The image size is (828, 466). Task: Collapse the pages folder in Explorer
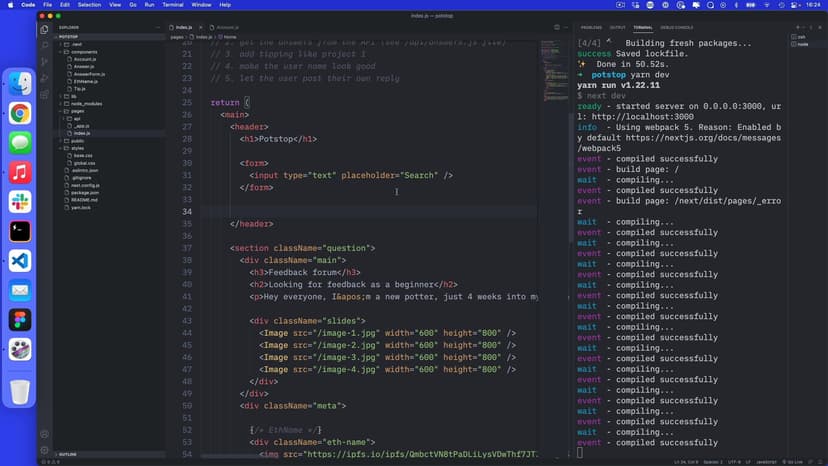pos(76,111)
